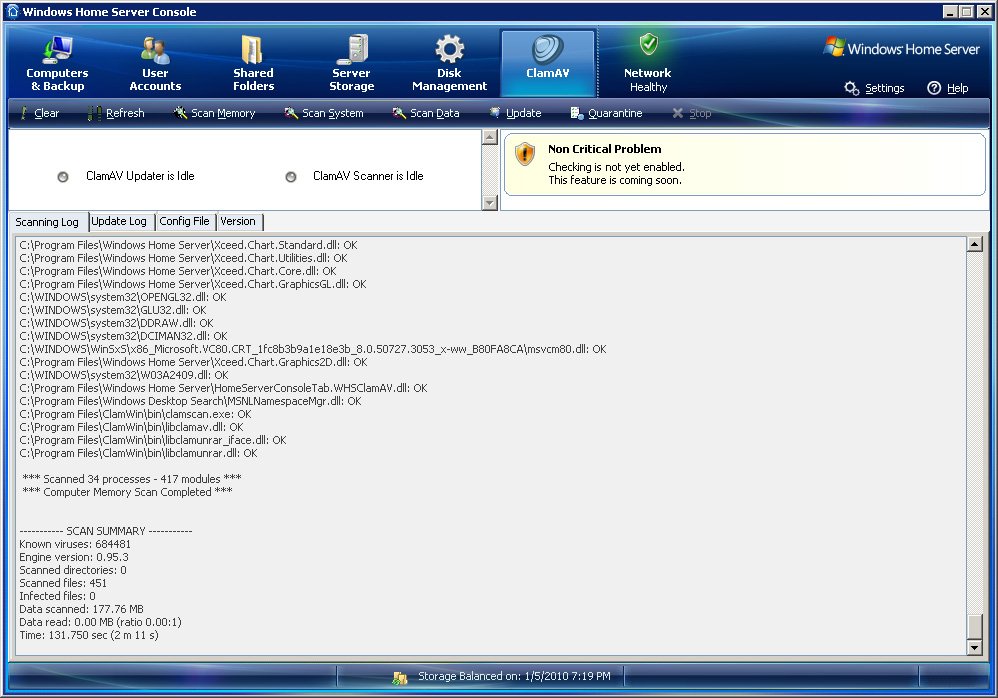998x698 pixels.
Task: Clear the scanning log
Action: click(x=39, y=113)
